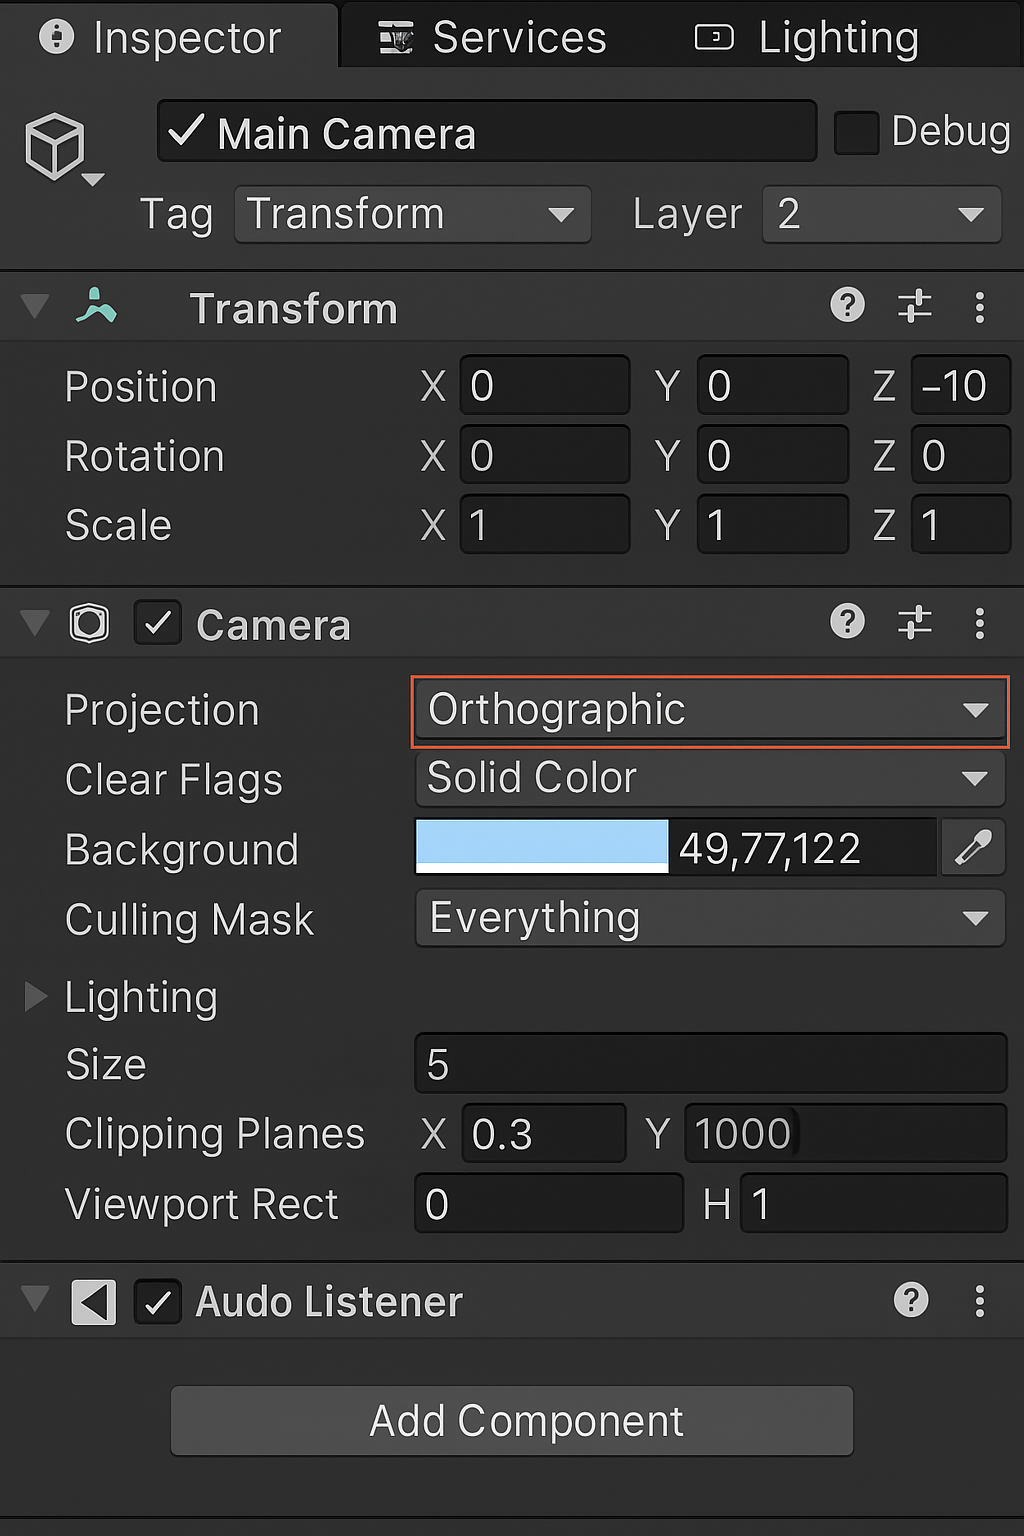Click the Culling Mask label
The height and width of the screenshot is (1536, 1024).
(190, 920)
